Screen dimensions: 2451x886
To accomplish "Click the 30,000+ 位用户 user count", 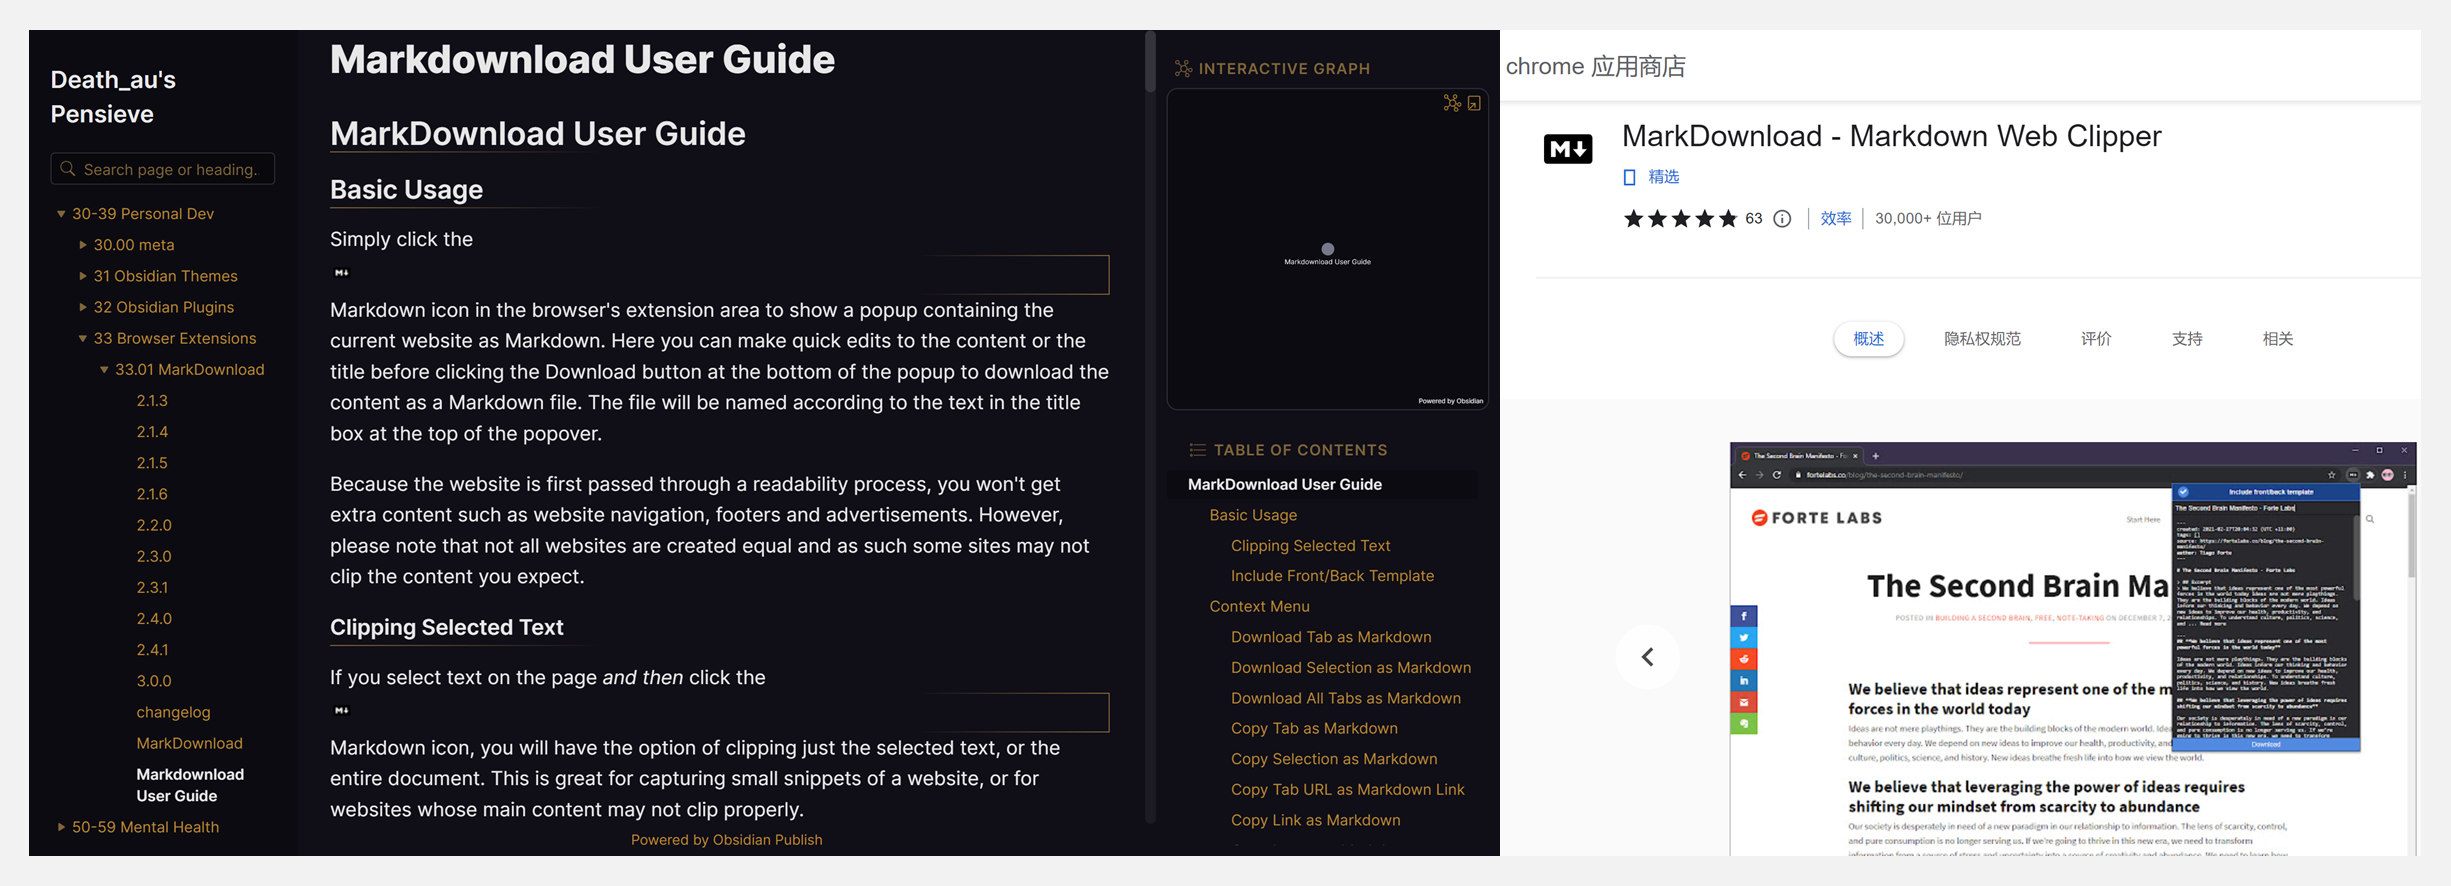I will pos(1927,218).
